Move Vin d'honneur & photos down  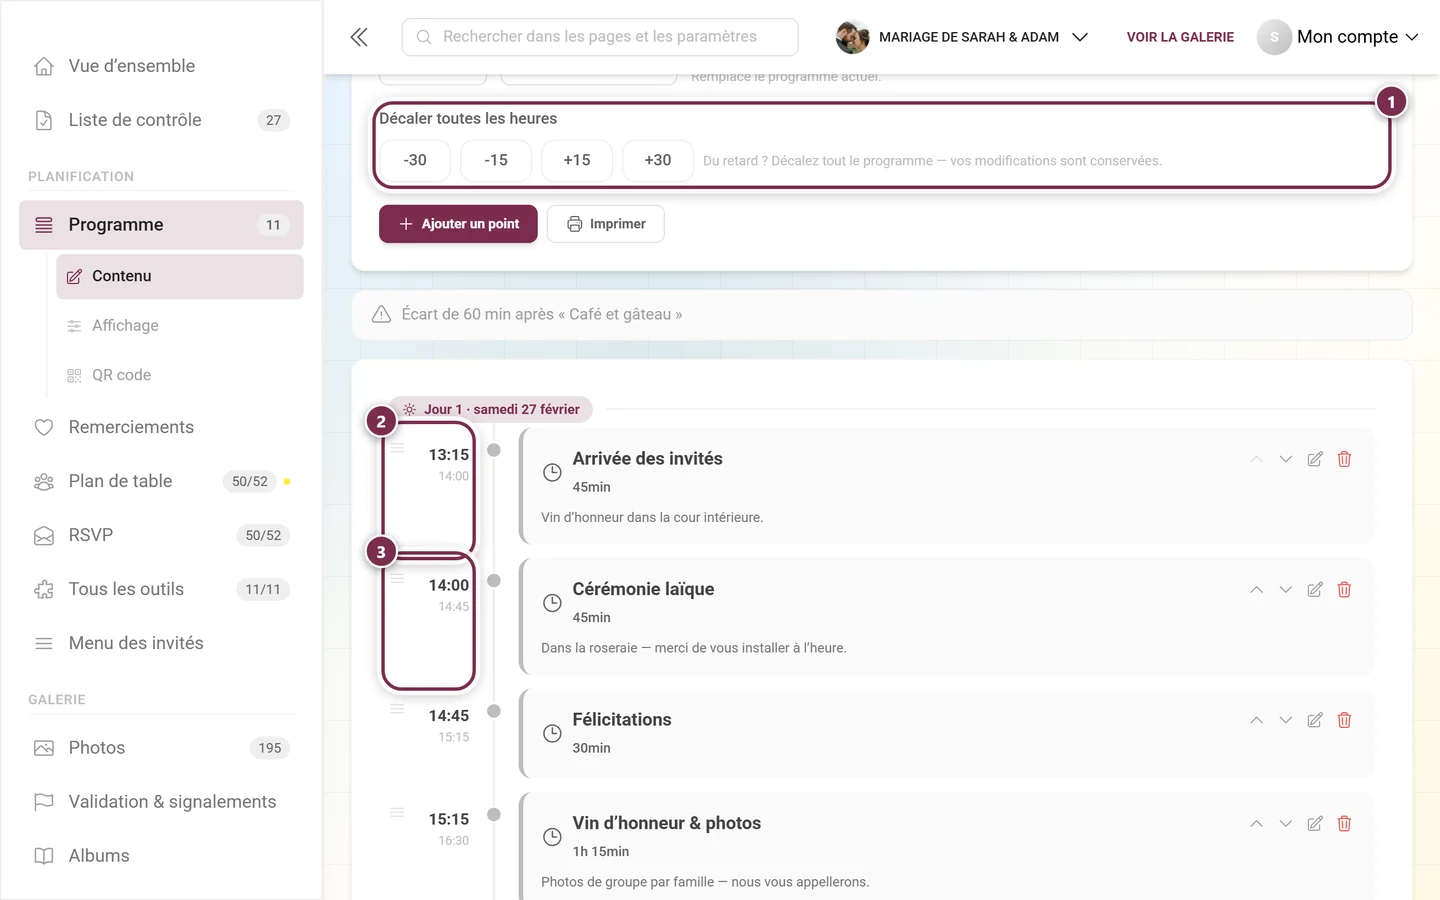tap(1286, 824)
